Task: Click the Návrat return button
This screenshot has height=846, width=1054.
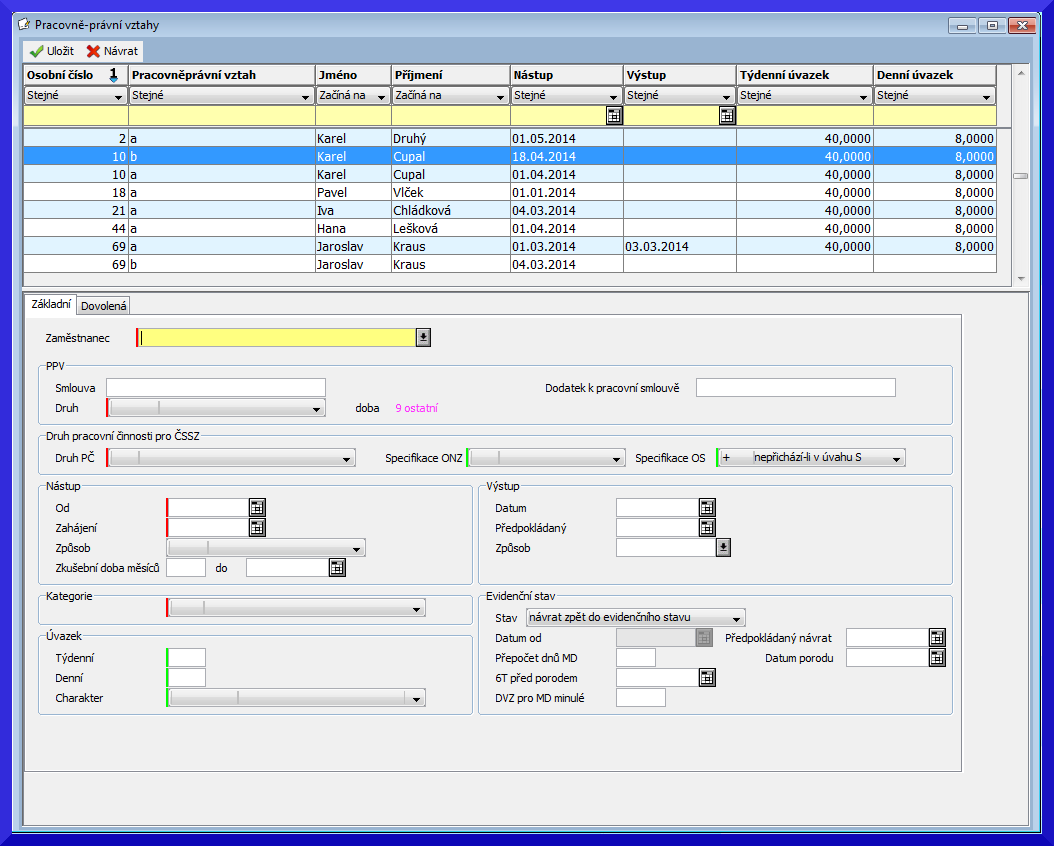Action: (113, 51)
